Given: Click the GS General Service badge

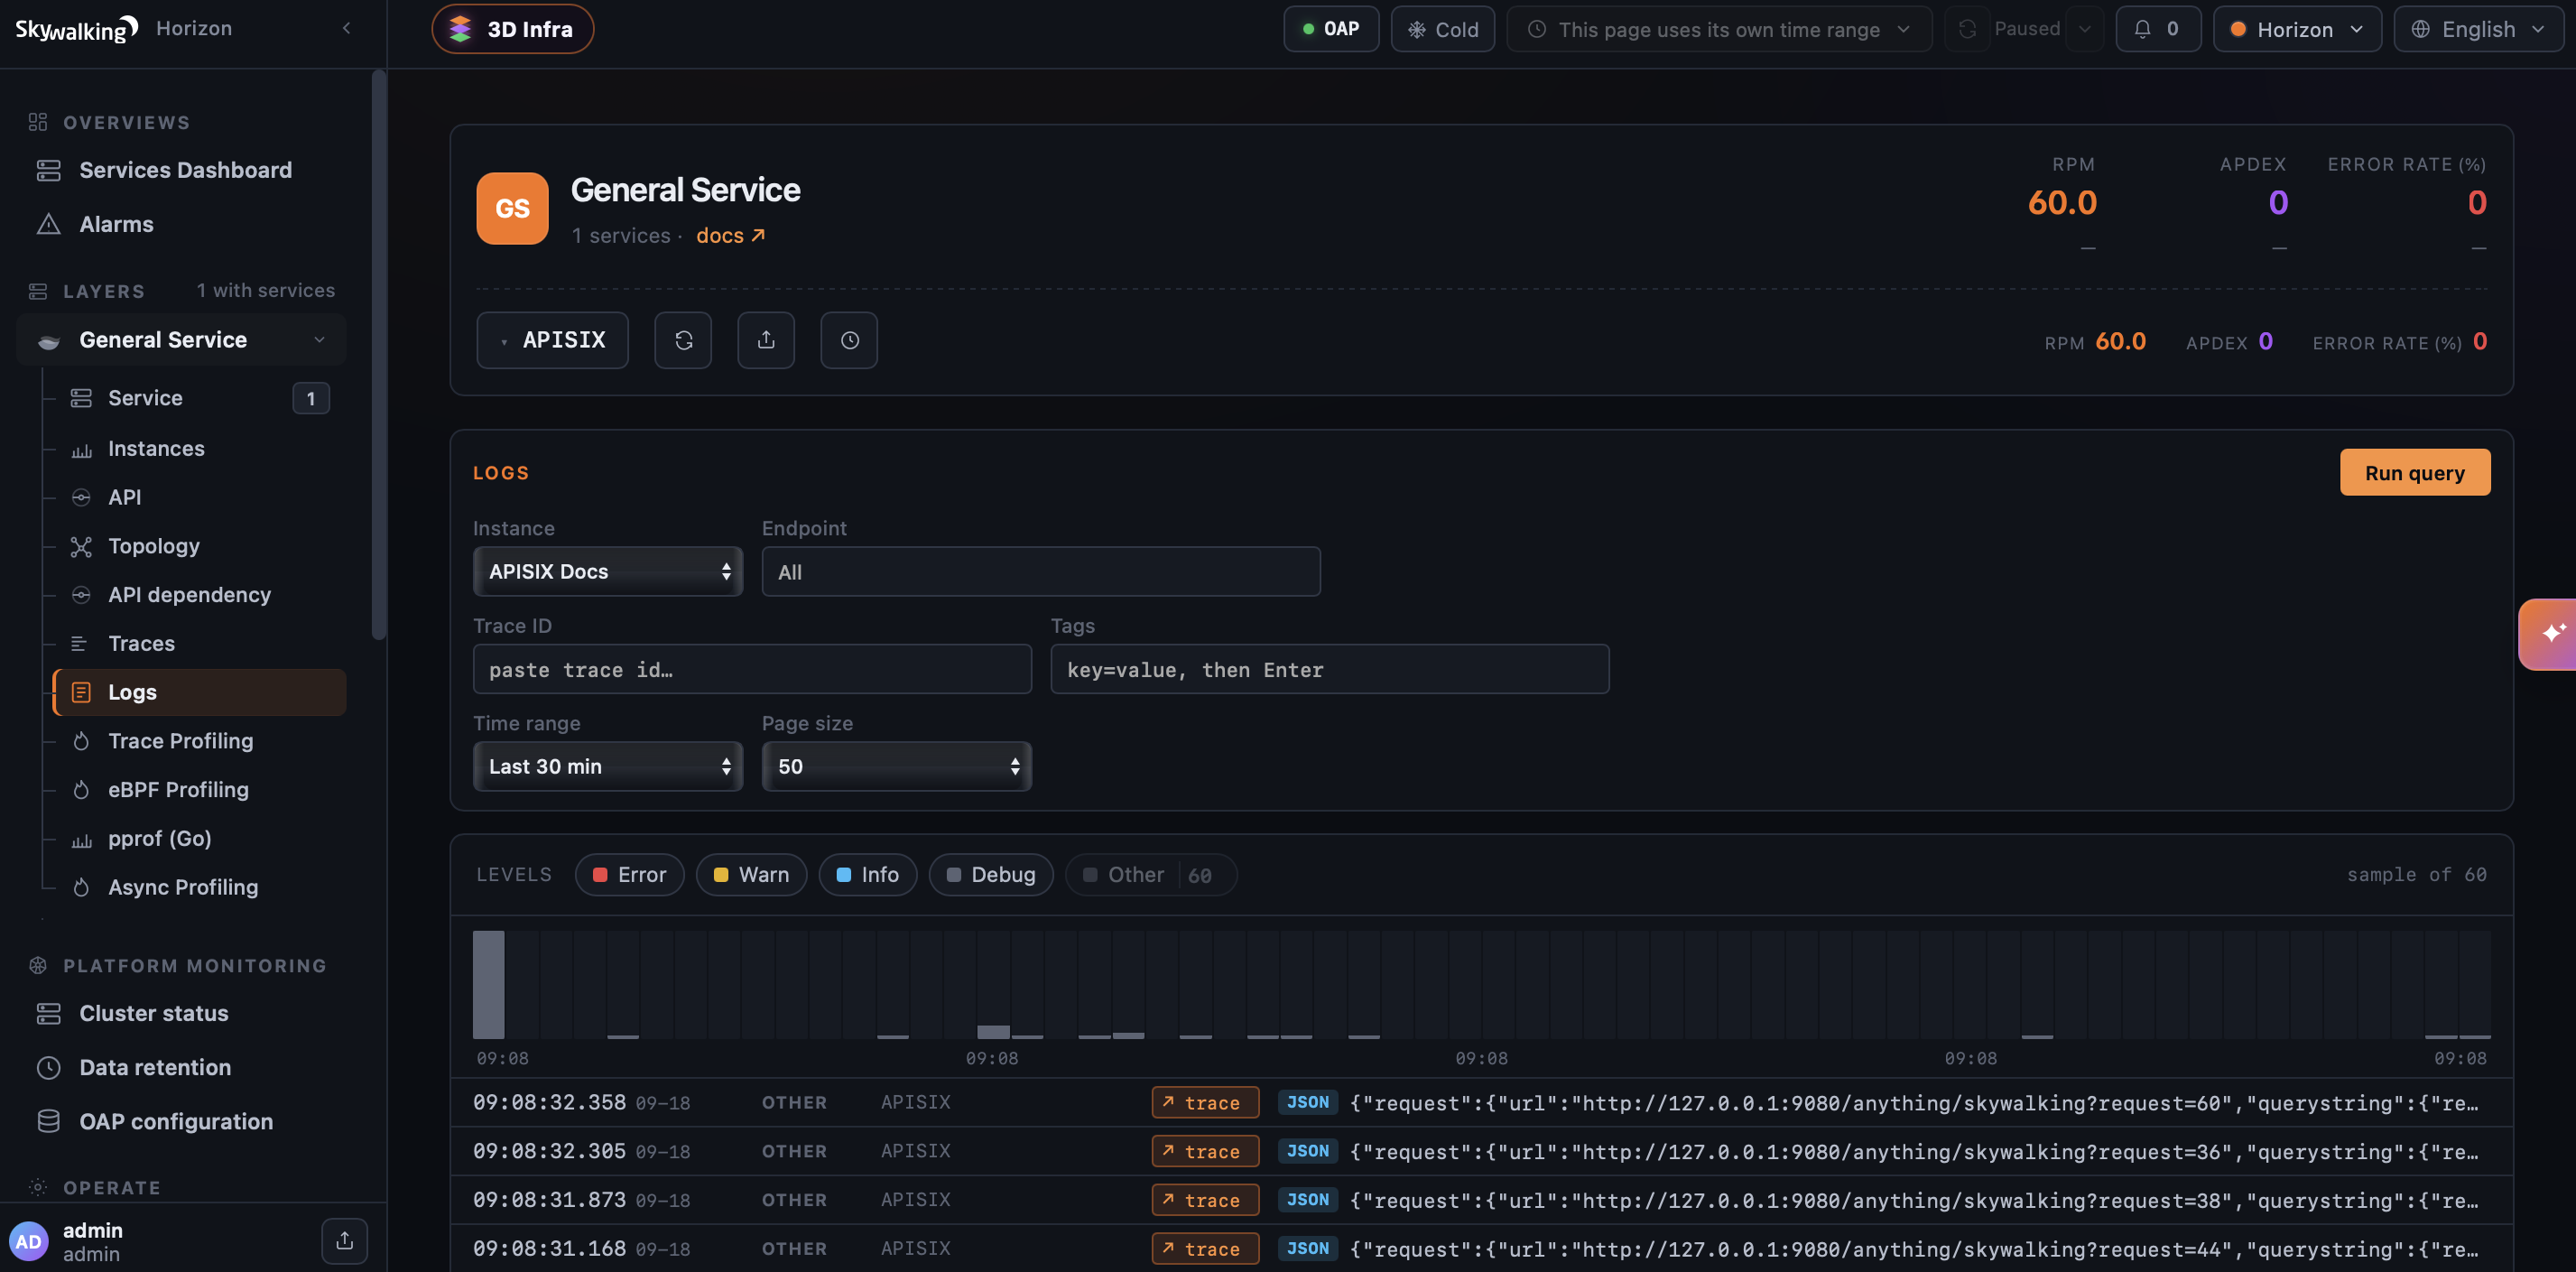Looking at the screenshot, I should point(512,208).
